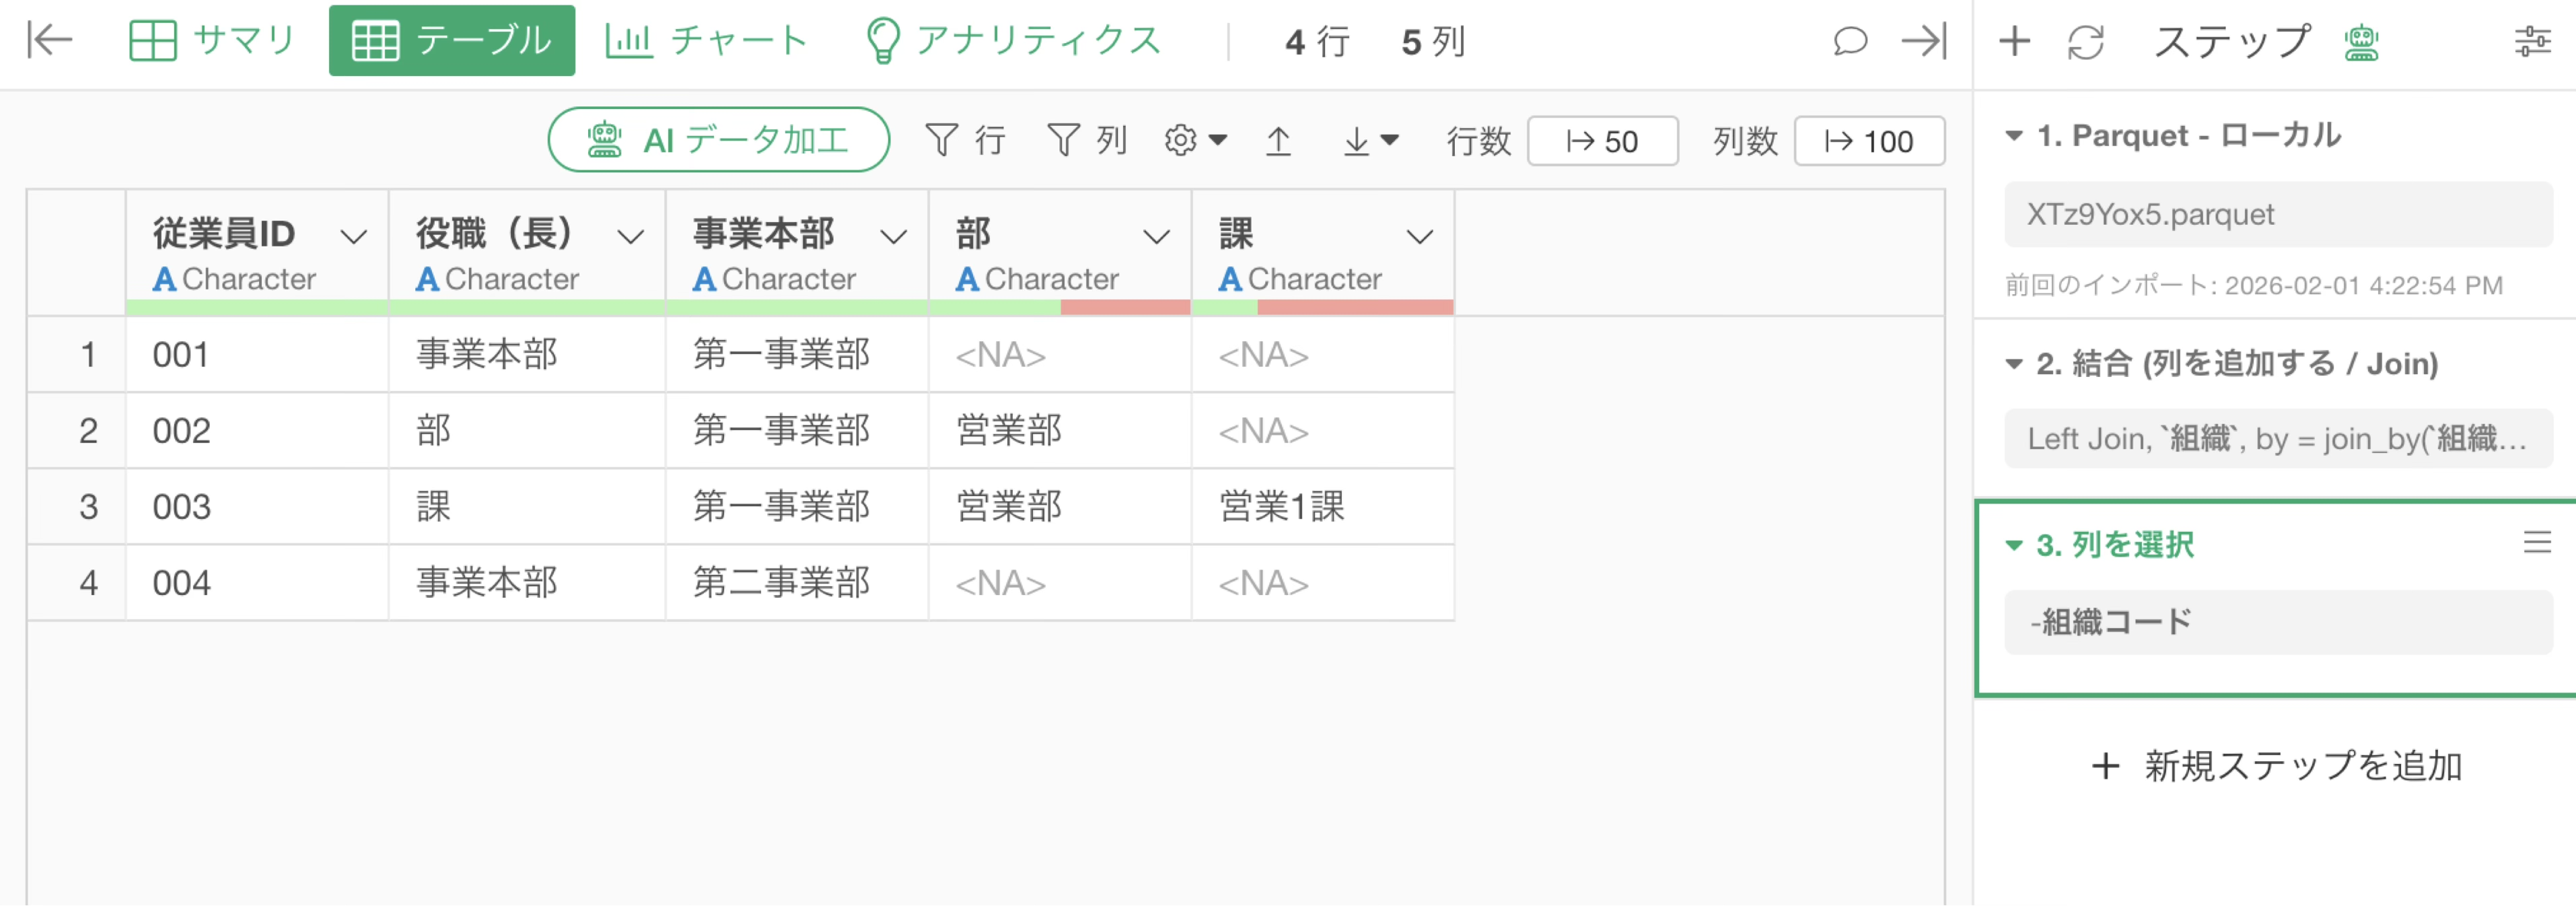Open the AI robot icon beside ステップ
This screenshot has height=906, width=2576.
tap(2361, 42)
